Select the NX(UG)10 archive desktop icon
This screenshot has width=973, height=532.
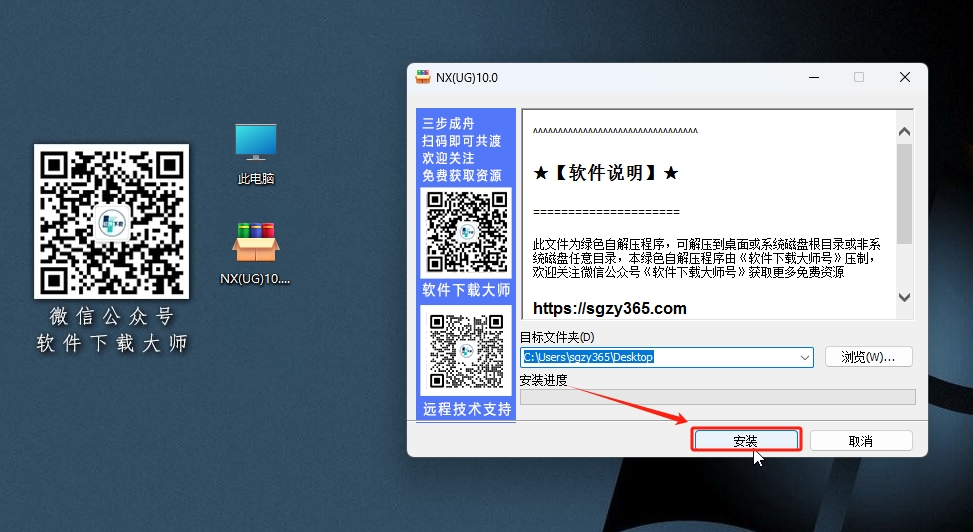tap(255, 253)
